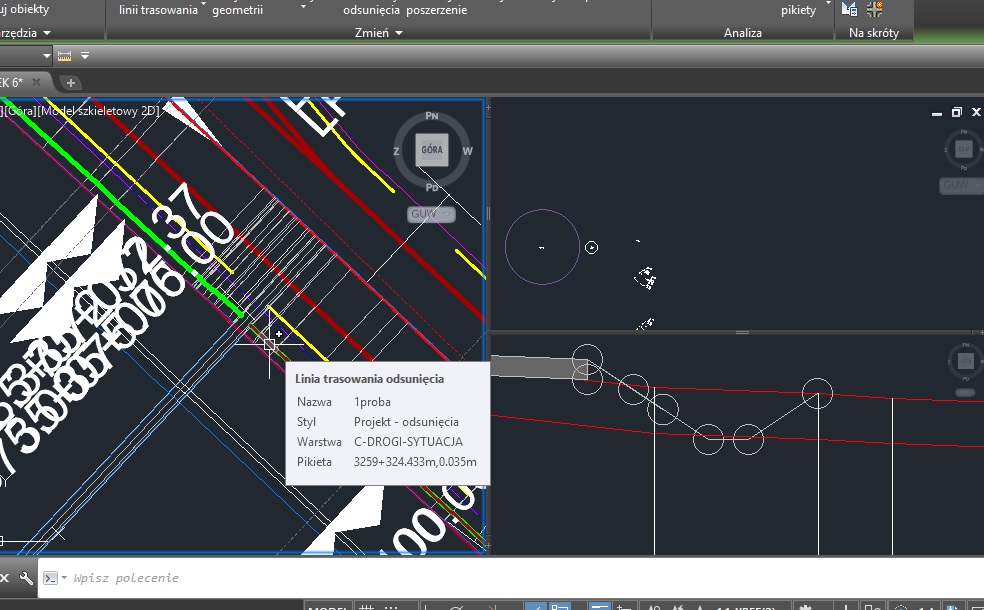Close the command line with X icon
Image resolution: width=984 pixels, height=610 pixels.
pos(4,578)
